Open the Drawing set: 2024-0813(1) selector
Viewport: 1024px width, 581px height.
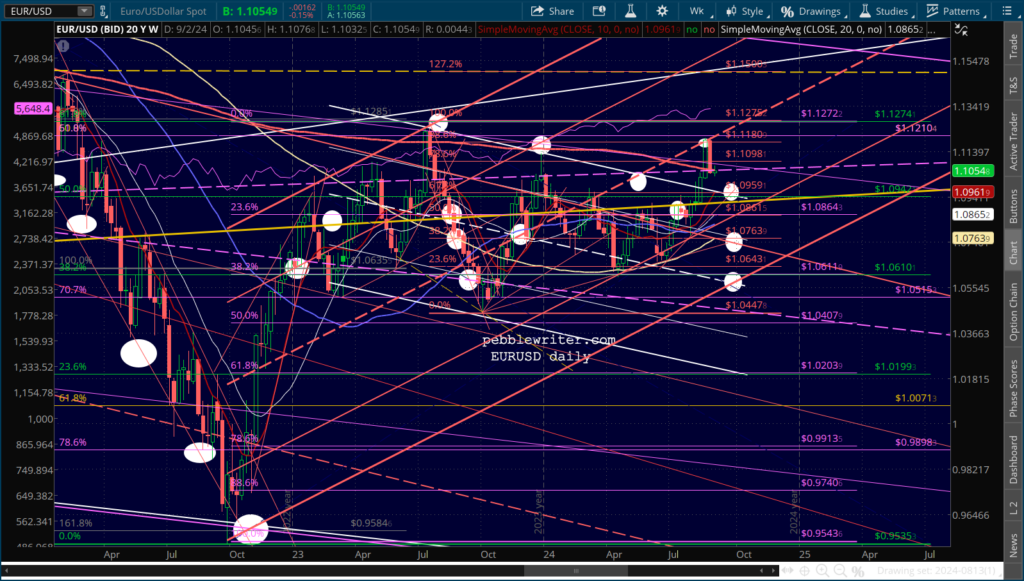[x=939, y=571]
